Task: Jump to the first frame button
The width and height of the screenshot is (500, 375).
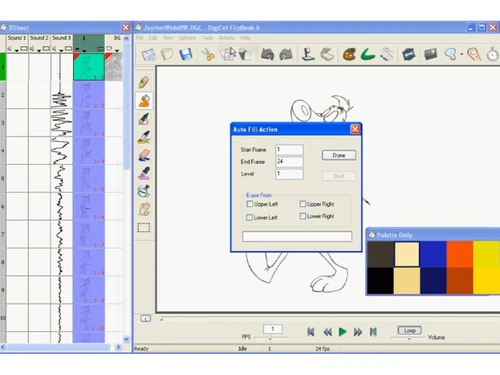Action: (311, 332)
